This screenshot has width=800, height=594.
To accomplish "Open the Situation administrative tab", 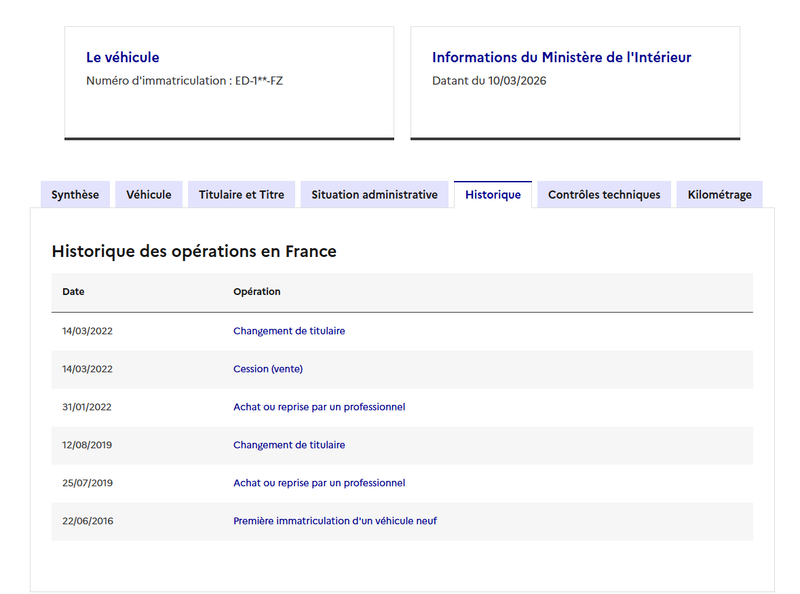I will point(374,194).
